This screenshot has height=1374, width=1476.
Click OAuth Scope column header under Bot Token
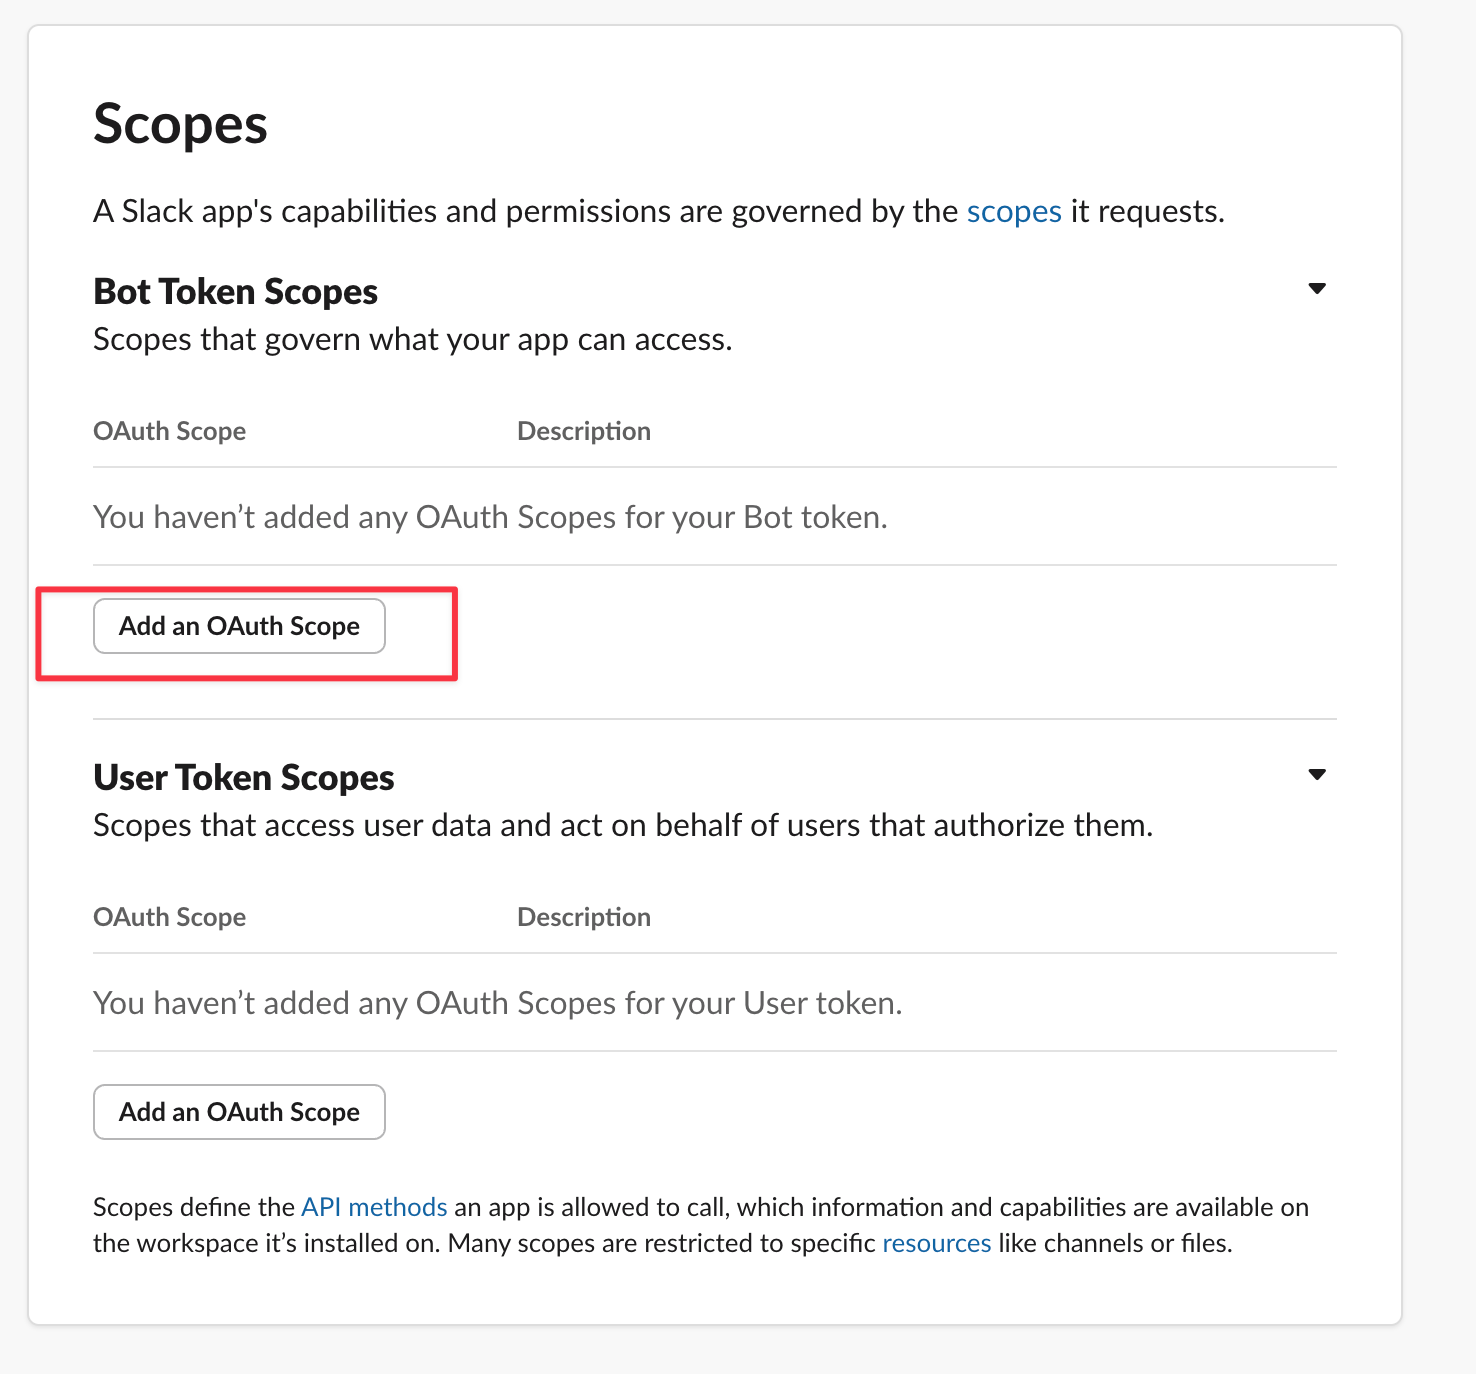tap(169, 431)
